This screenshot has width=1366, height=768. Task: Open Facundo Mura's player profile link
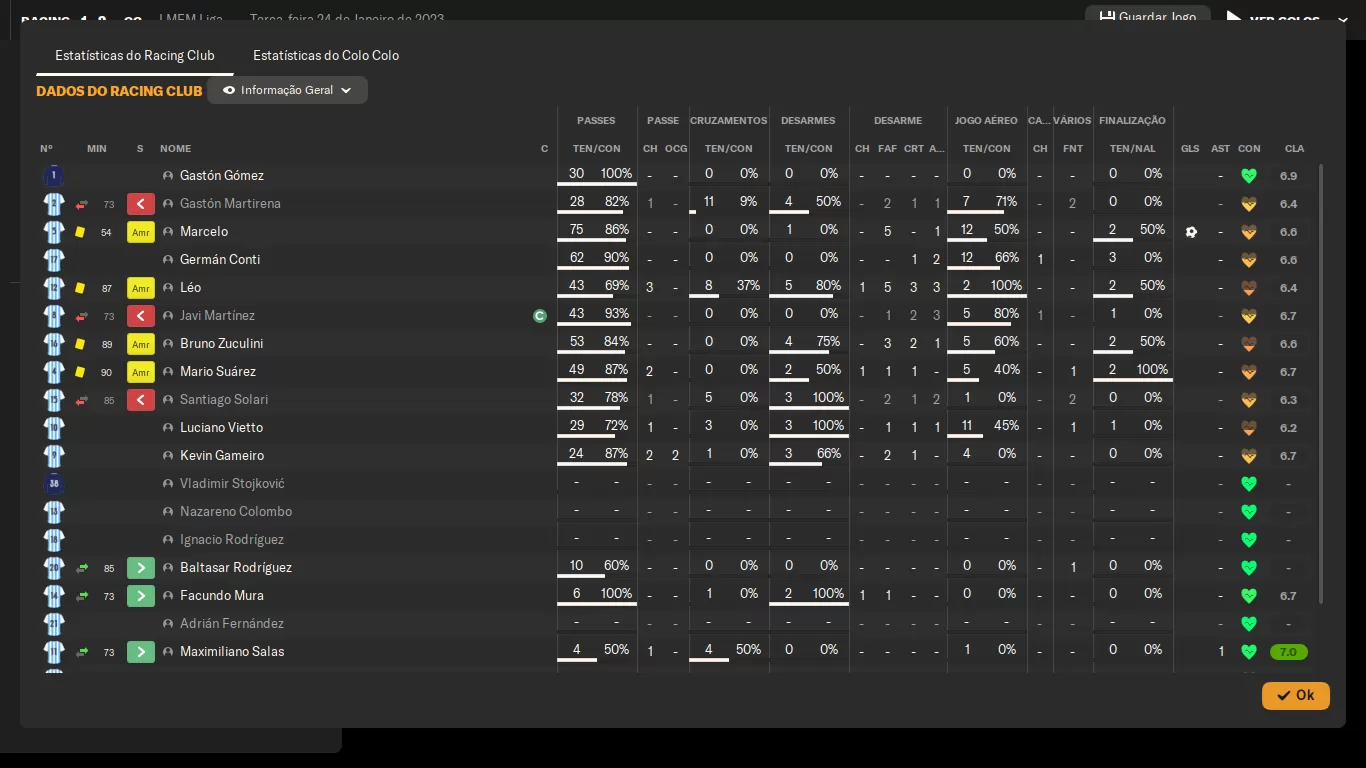[222, 596]
